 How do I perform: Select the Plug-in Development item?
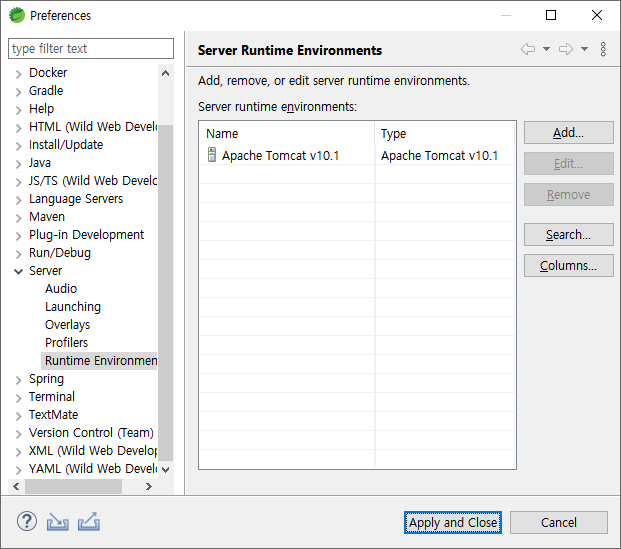tap(86, 234)
